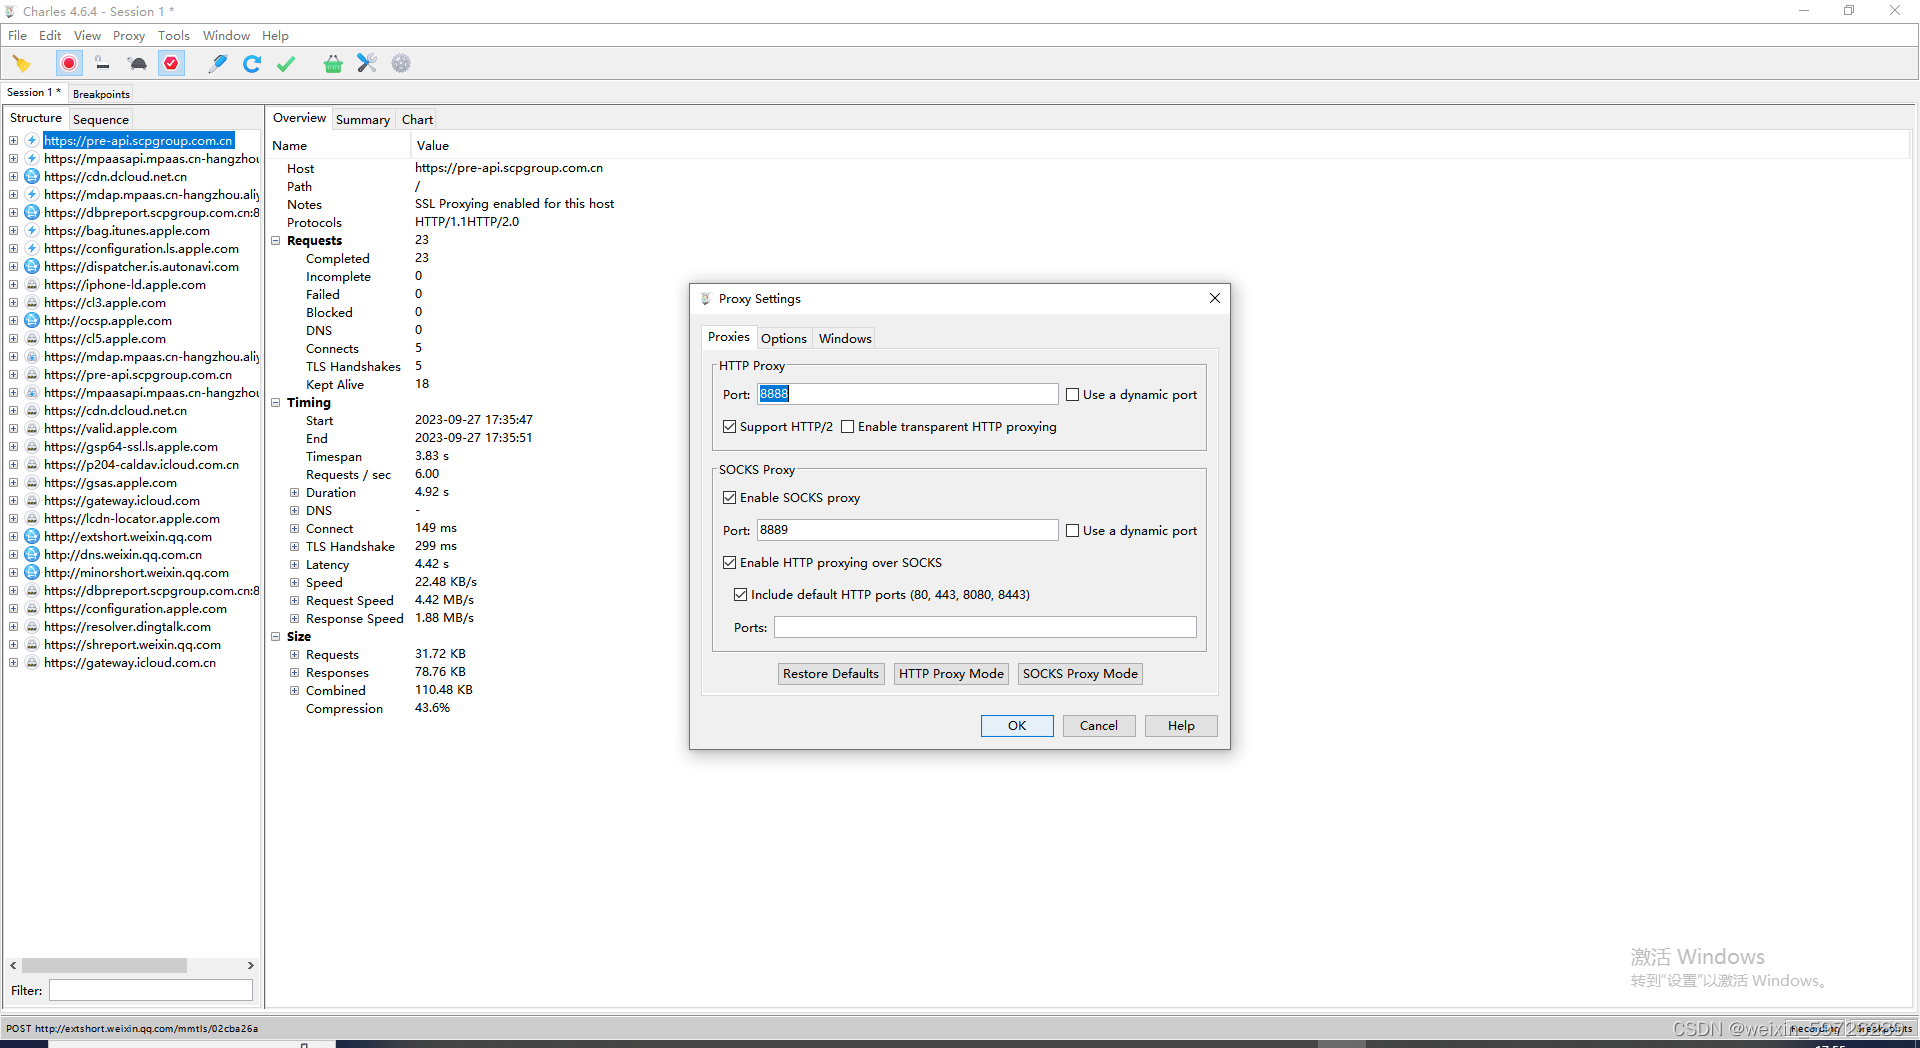Toggle the red Record button in toolbar
1920x1048 pixels.
click(69, 64)
